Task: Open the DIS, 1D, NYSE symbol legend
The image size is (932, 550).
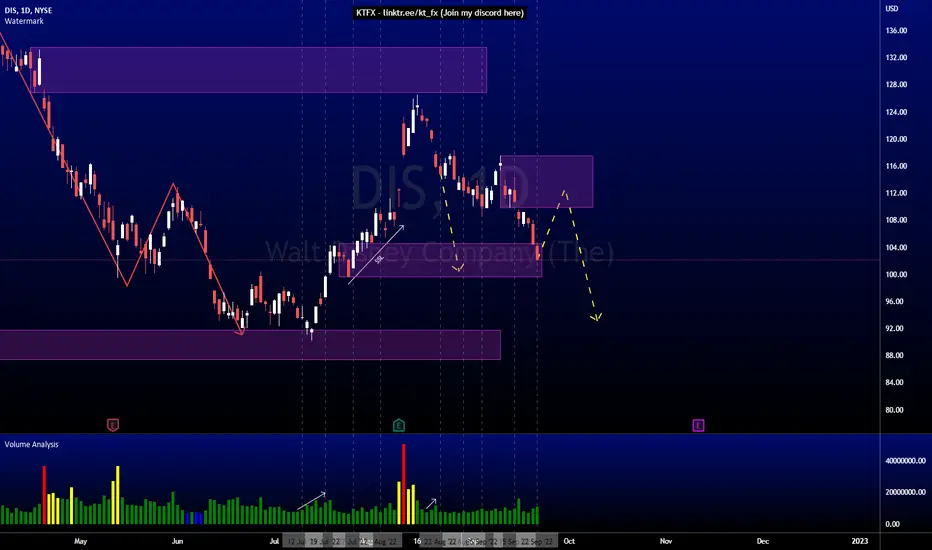Action: [x=28, y=11]
